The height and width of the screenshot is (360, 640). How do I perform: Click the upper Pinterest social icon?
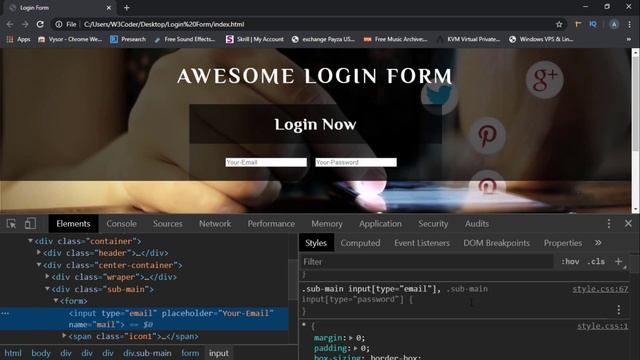point(487,135)
